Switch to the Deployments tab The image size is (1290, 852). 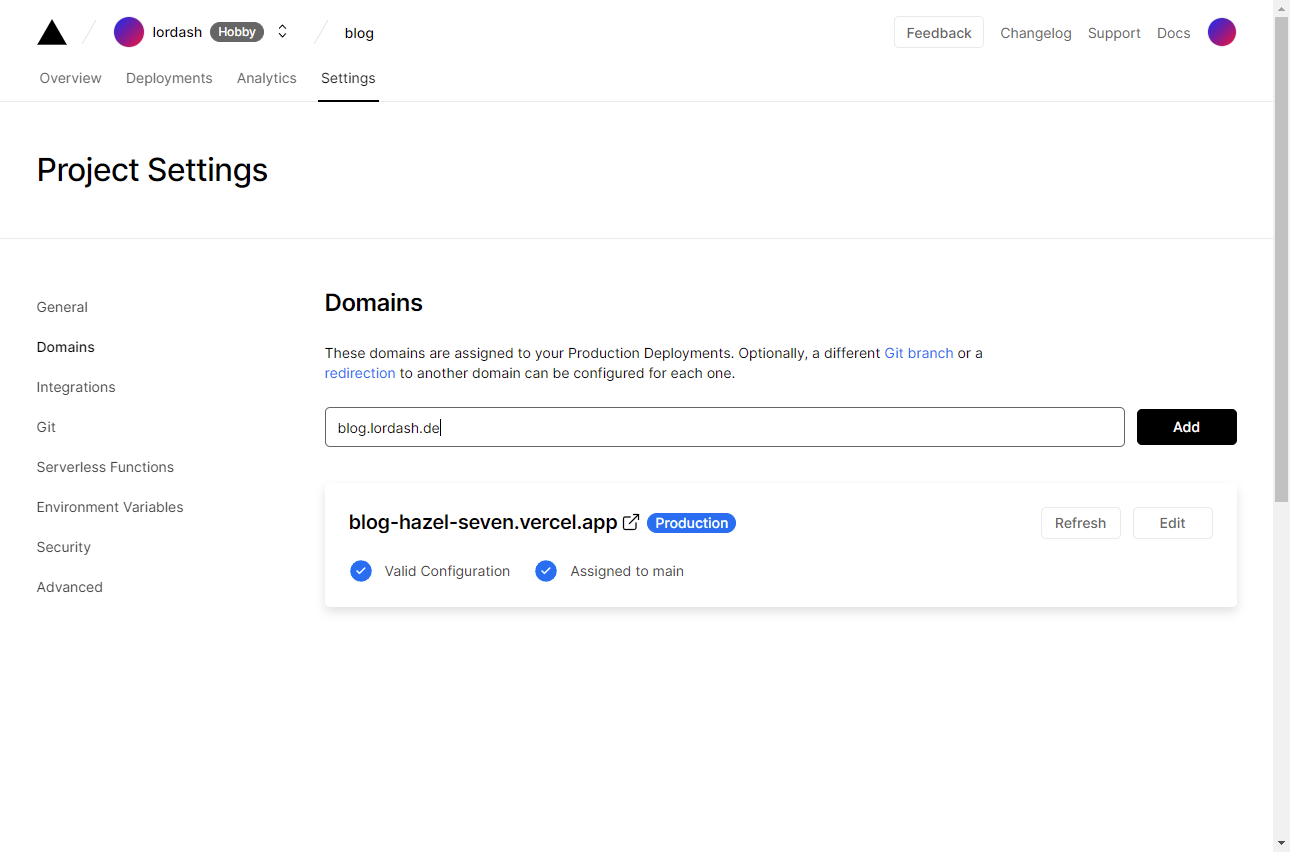point(169,78)
